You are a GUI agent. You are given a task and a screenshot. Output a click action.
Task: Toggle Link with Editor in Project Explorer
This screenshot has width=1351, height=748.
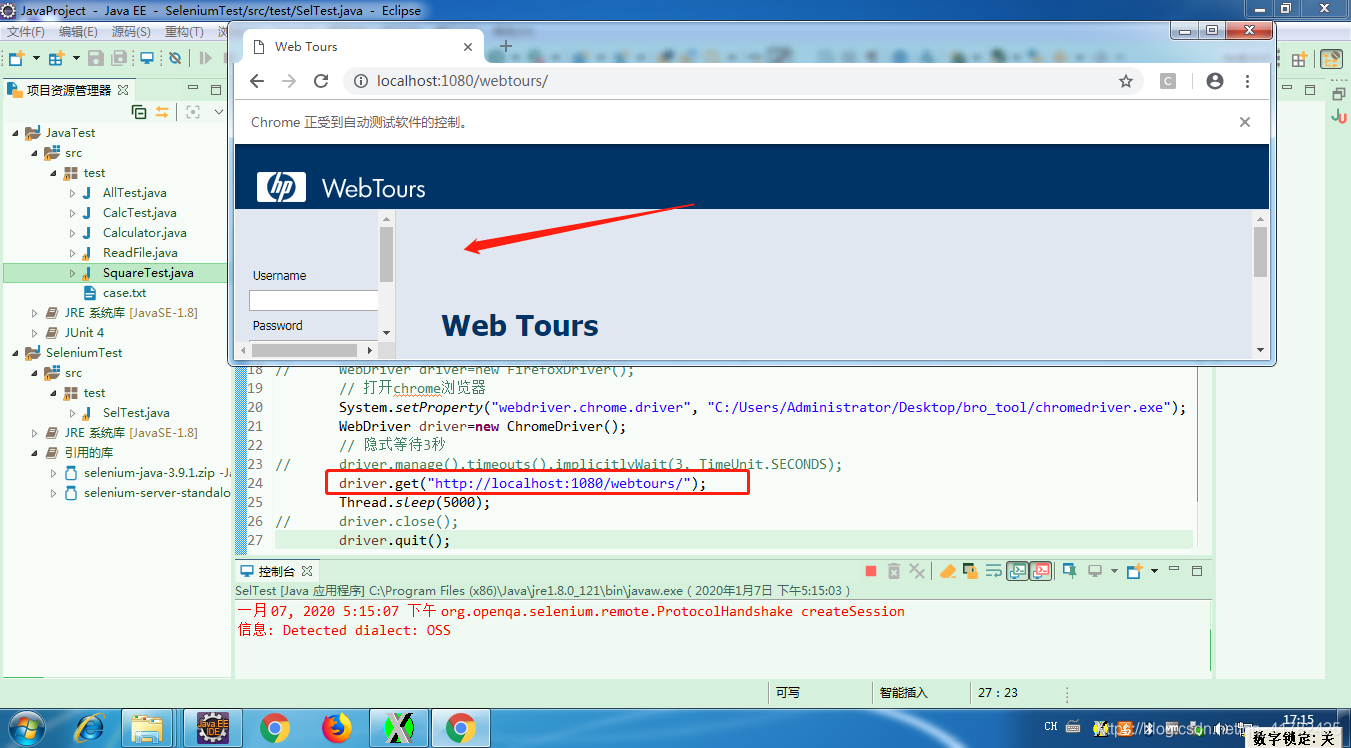[x=162, y=112]
